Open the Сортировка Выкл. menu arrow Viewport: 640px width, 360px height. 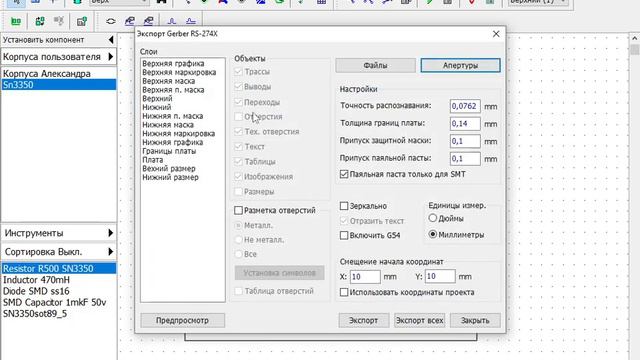tap(111, 252)
